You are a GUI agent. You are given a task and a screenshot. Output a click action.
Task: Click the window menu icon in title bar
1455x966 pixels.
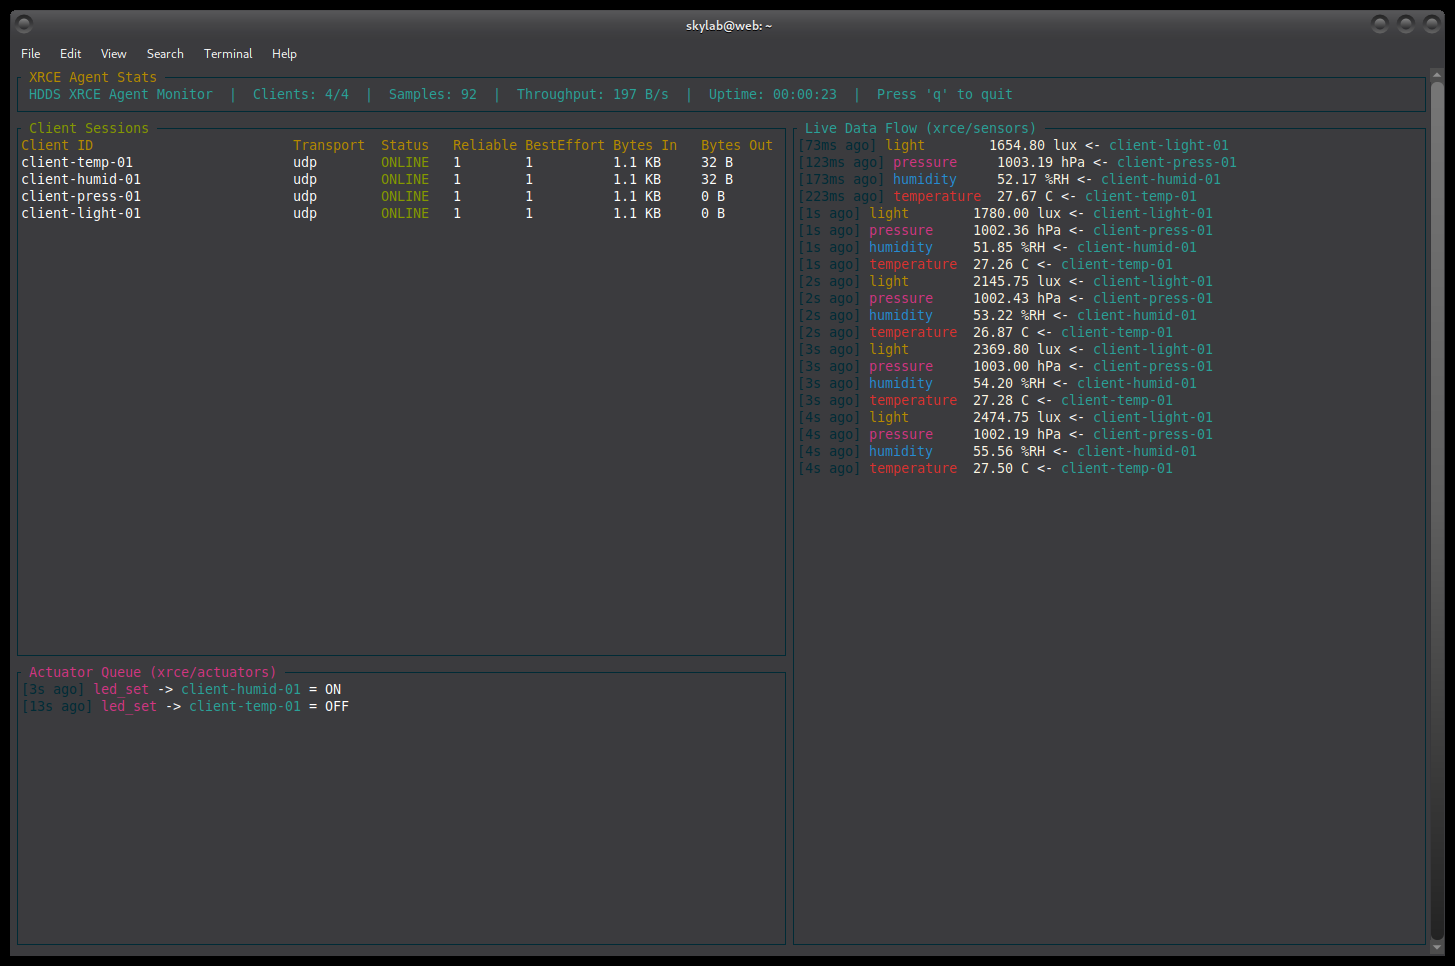(25, 24)
